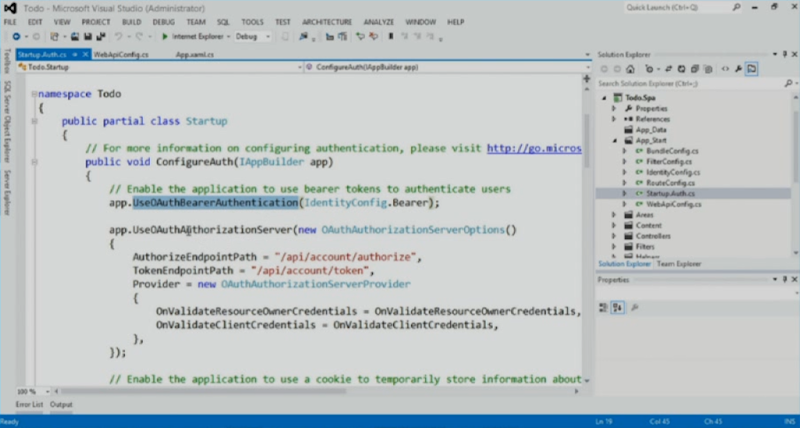Switch to the Team Explorer tab
The image size is (800, 428).
pos(679,264)
